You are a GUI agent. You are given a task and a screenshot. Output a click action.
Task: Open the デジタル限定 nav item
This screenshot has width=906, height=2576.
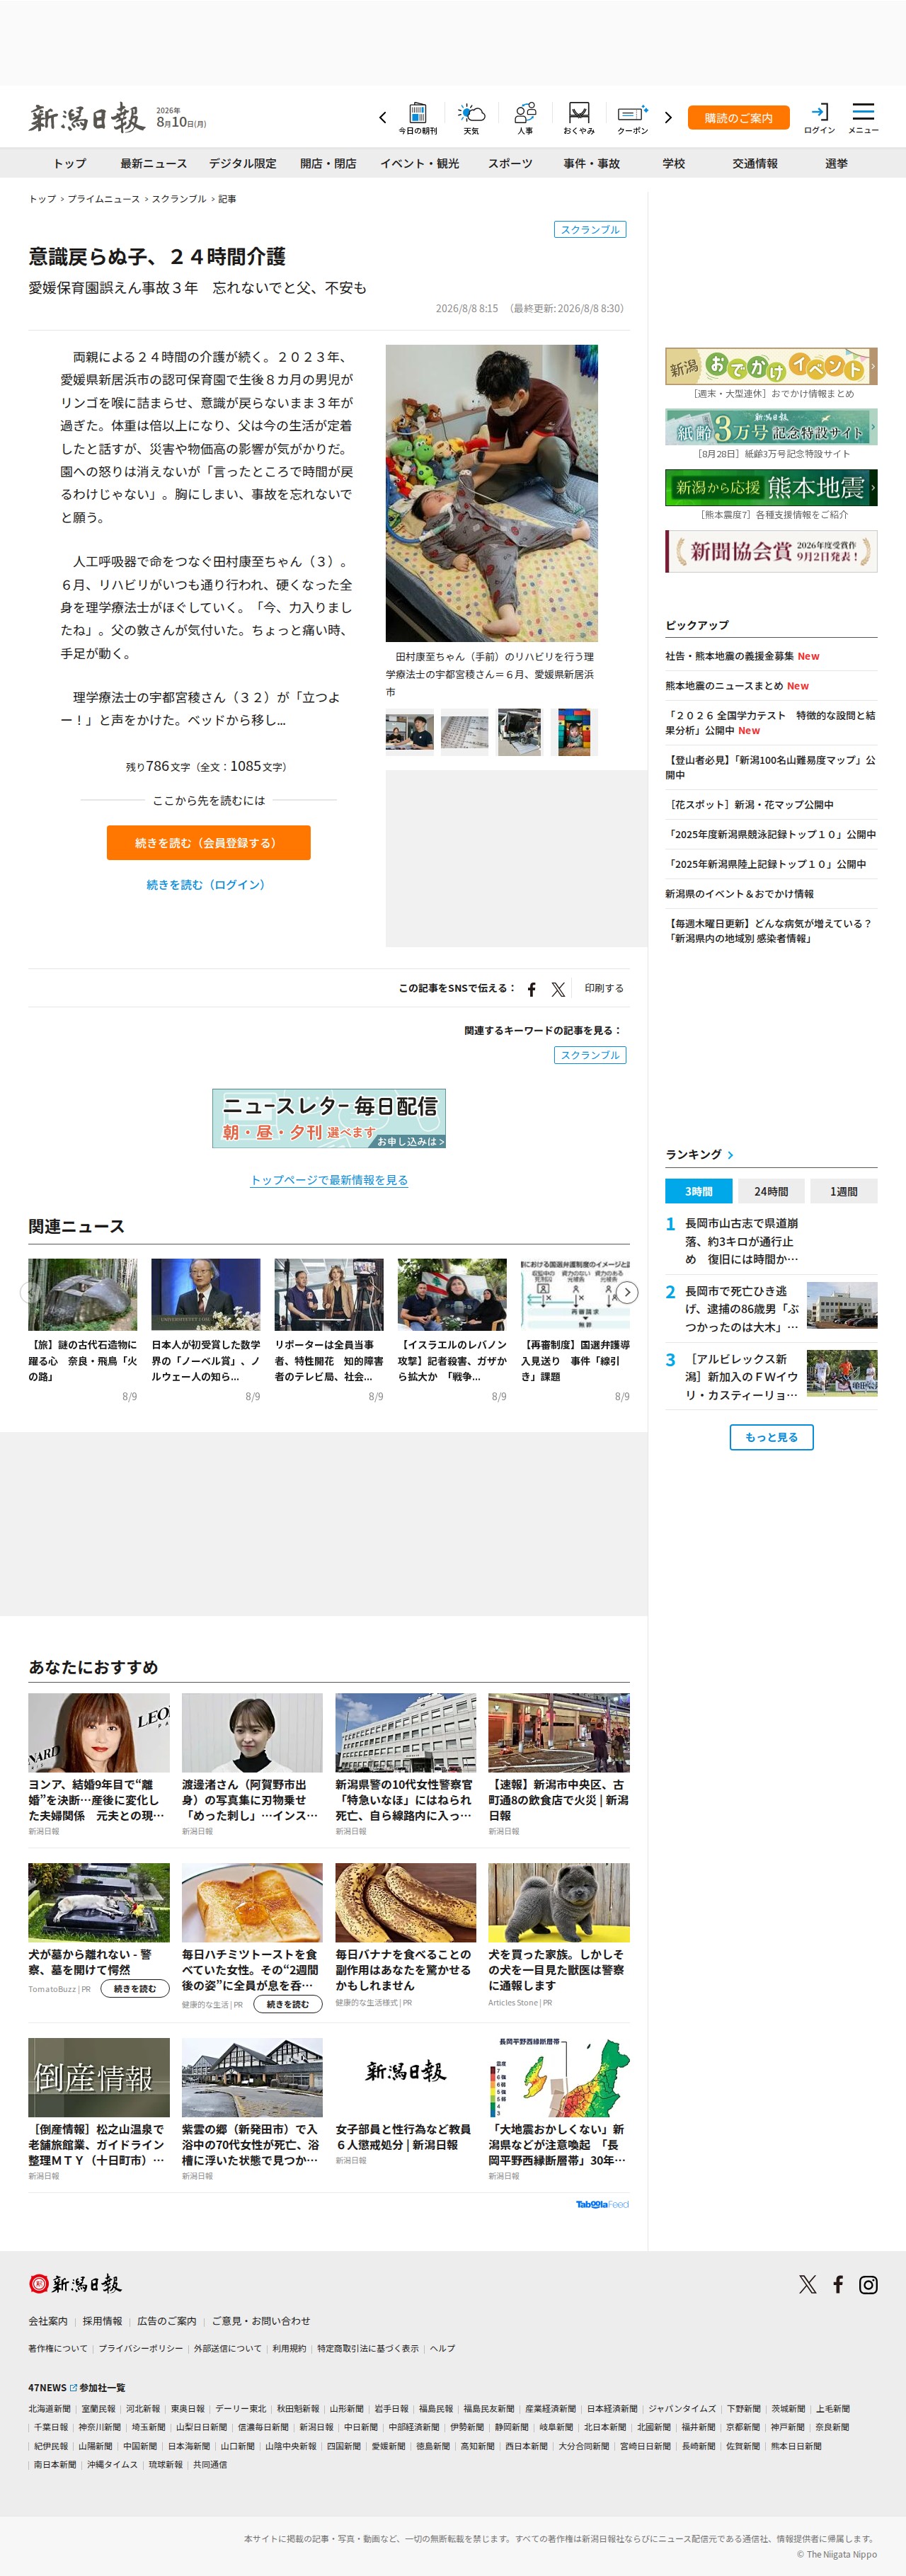(x=242, y=163)
